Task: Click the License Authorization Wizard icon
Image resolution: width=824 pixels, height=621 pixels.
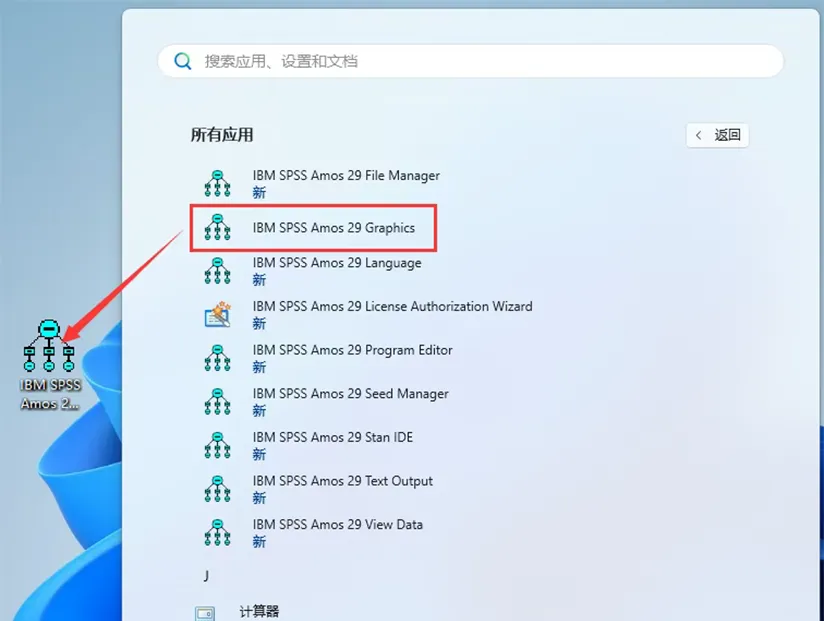Action: pyautogui.click(x=218, y=314)
